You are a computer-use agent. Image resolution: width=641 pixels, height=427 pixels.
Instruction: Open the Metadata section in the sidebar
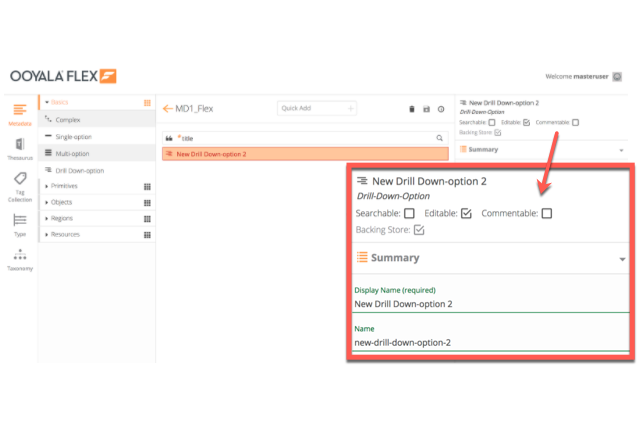(x=19, y=115)
